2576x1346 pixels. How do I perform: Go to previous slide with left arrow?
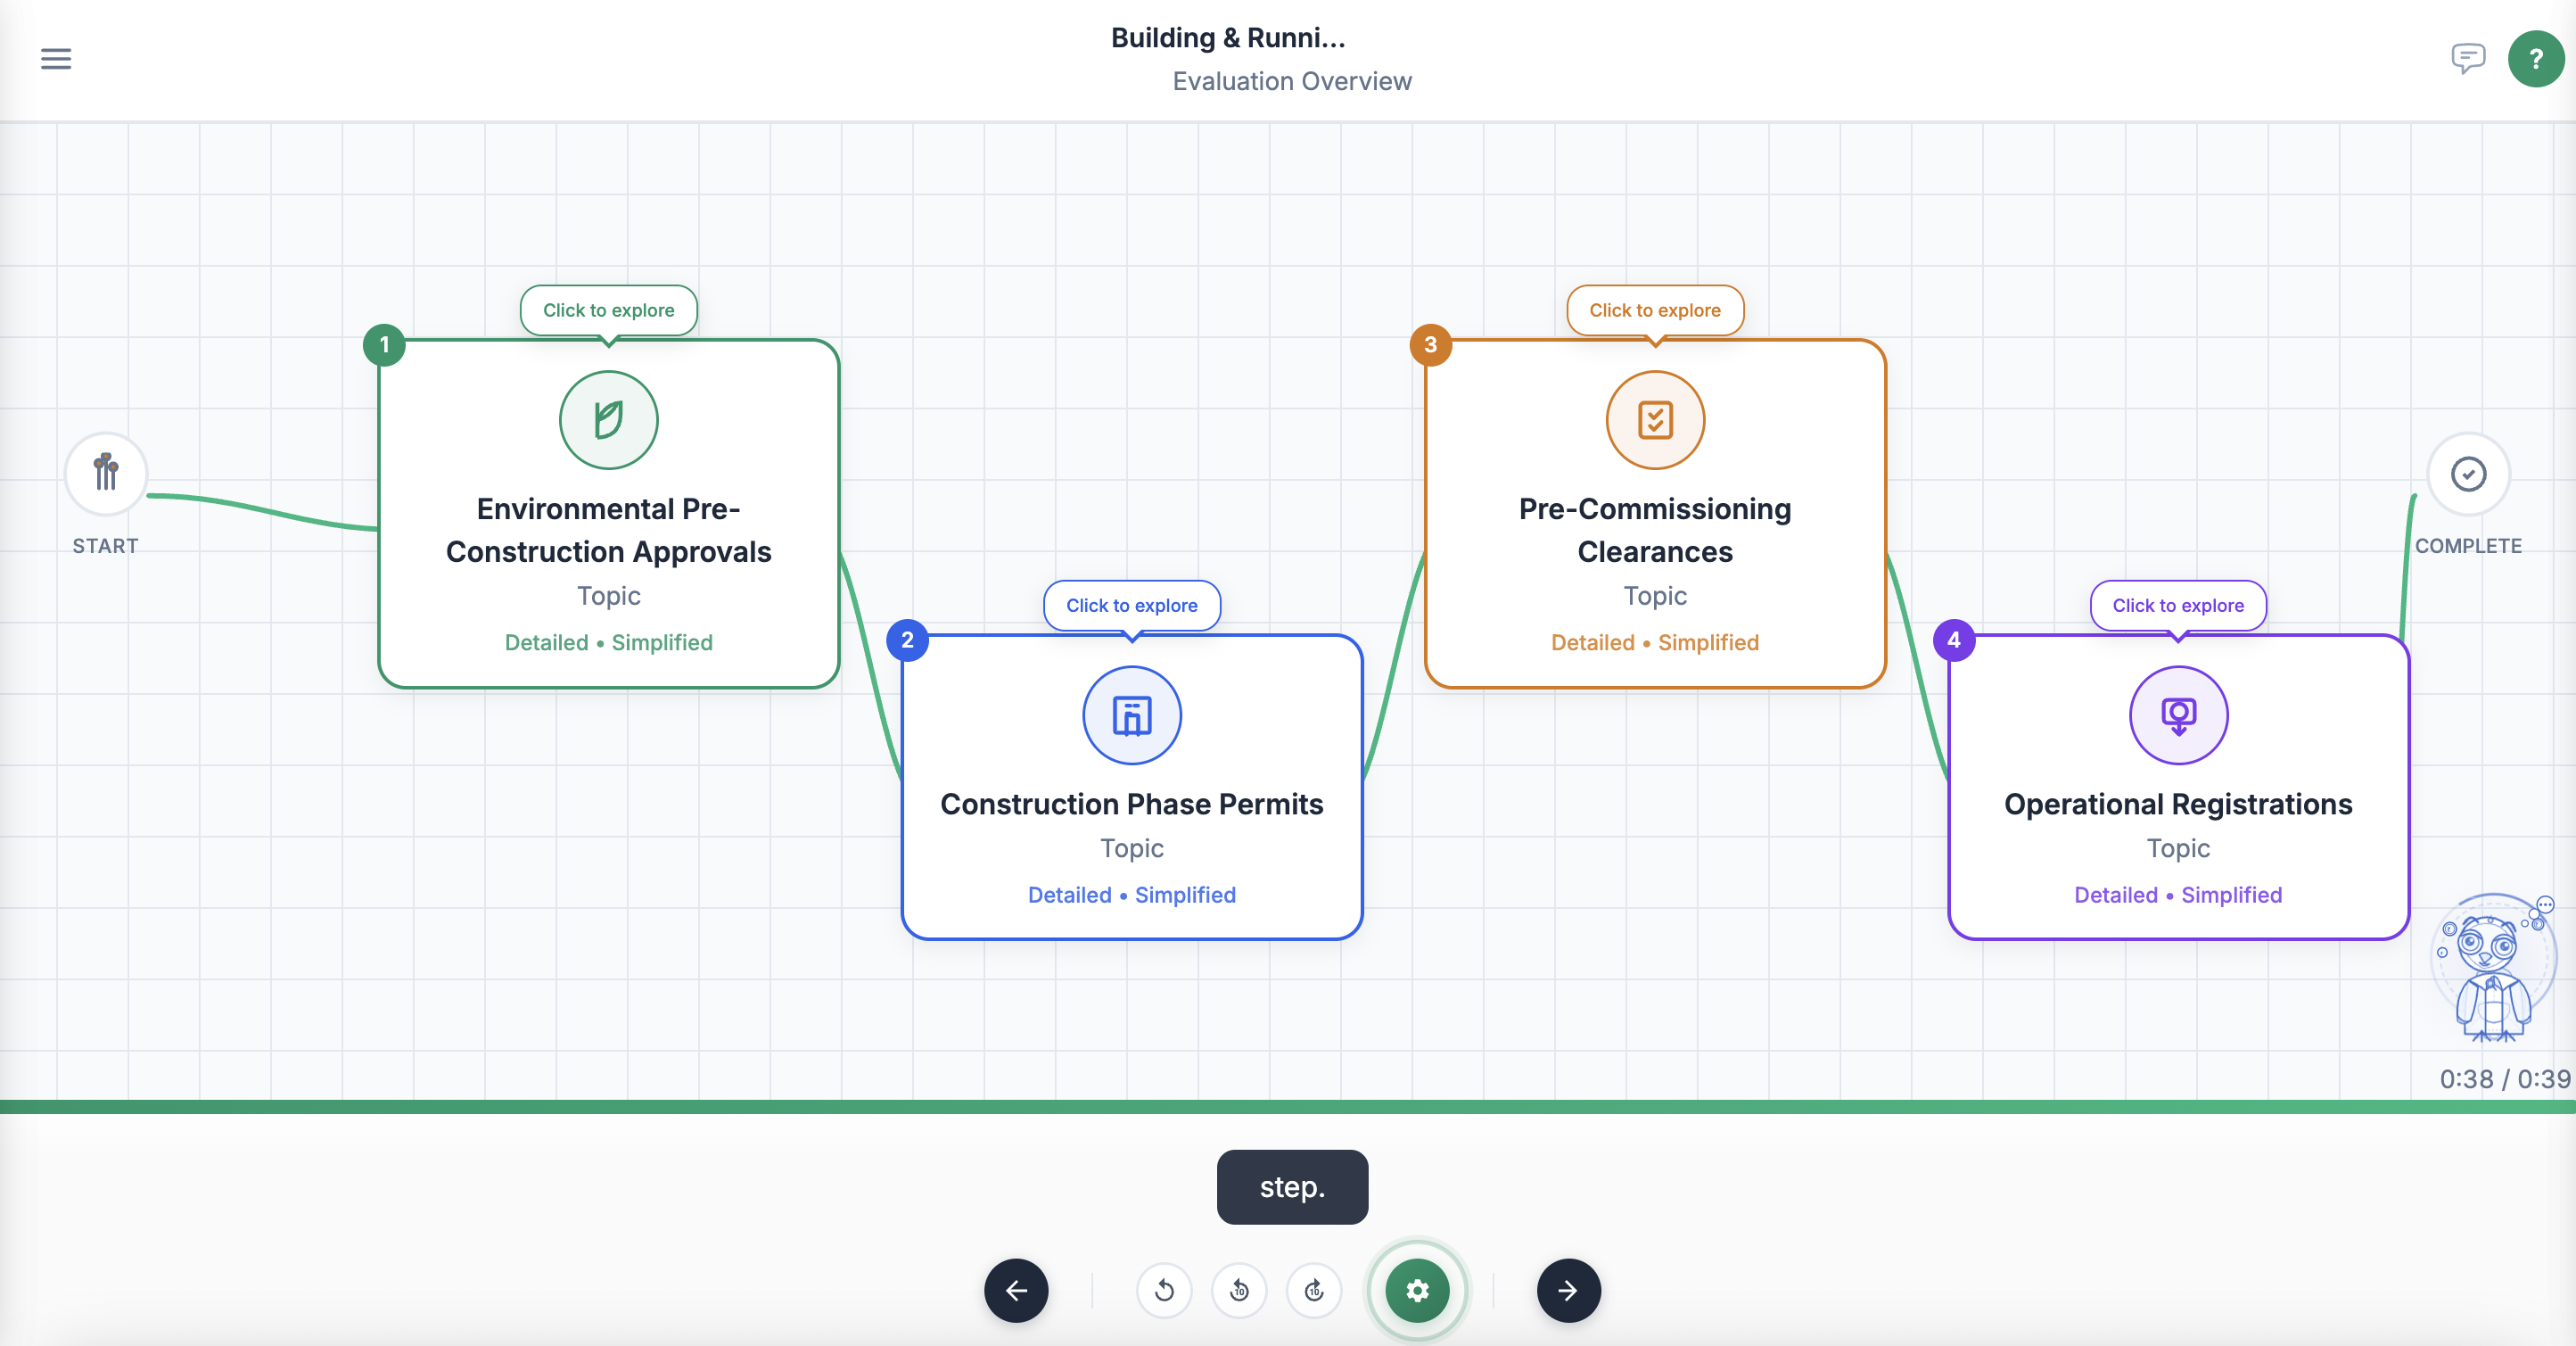pyautogui.click(x=1016, y=1290)
